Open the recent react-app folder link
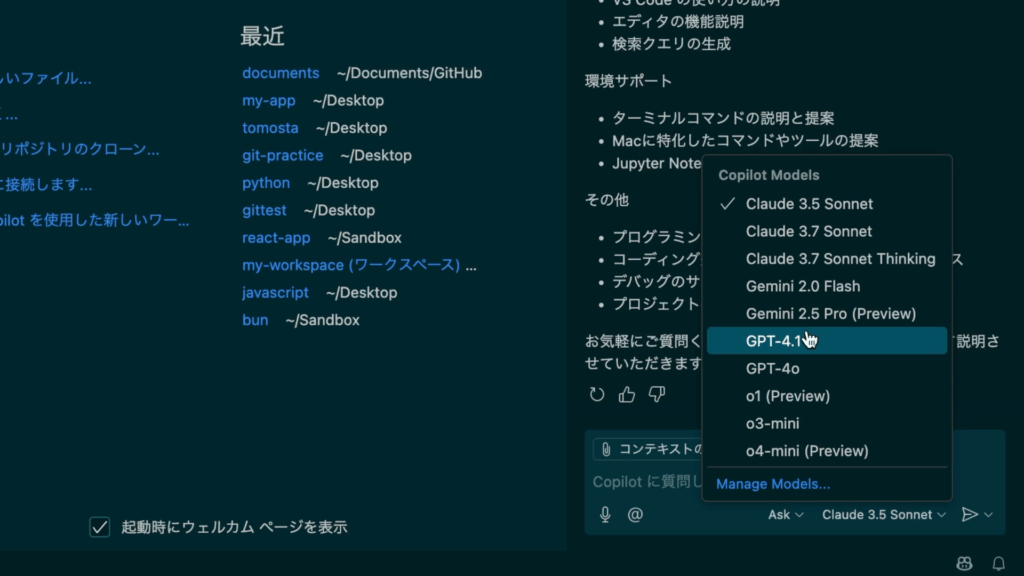The width and height of the screenshot is (1024, 576). coord(276,238)
